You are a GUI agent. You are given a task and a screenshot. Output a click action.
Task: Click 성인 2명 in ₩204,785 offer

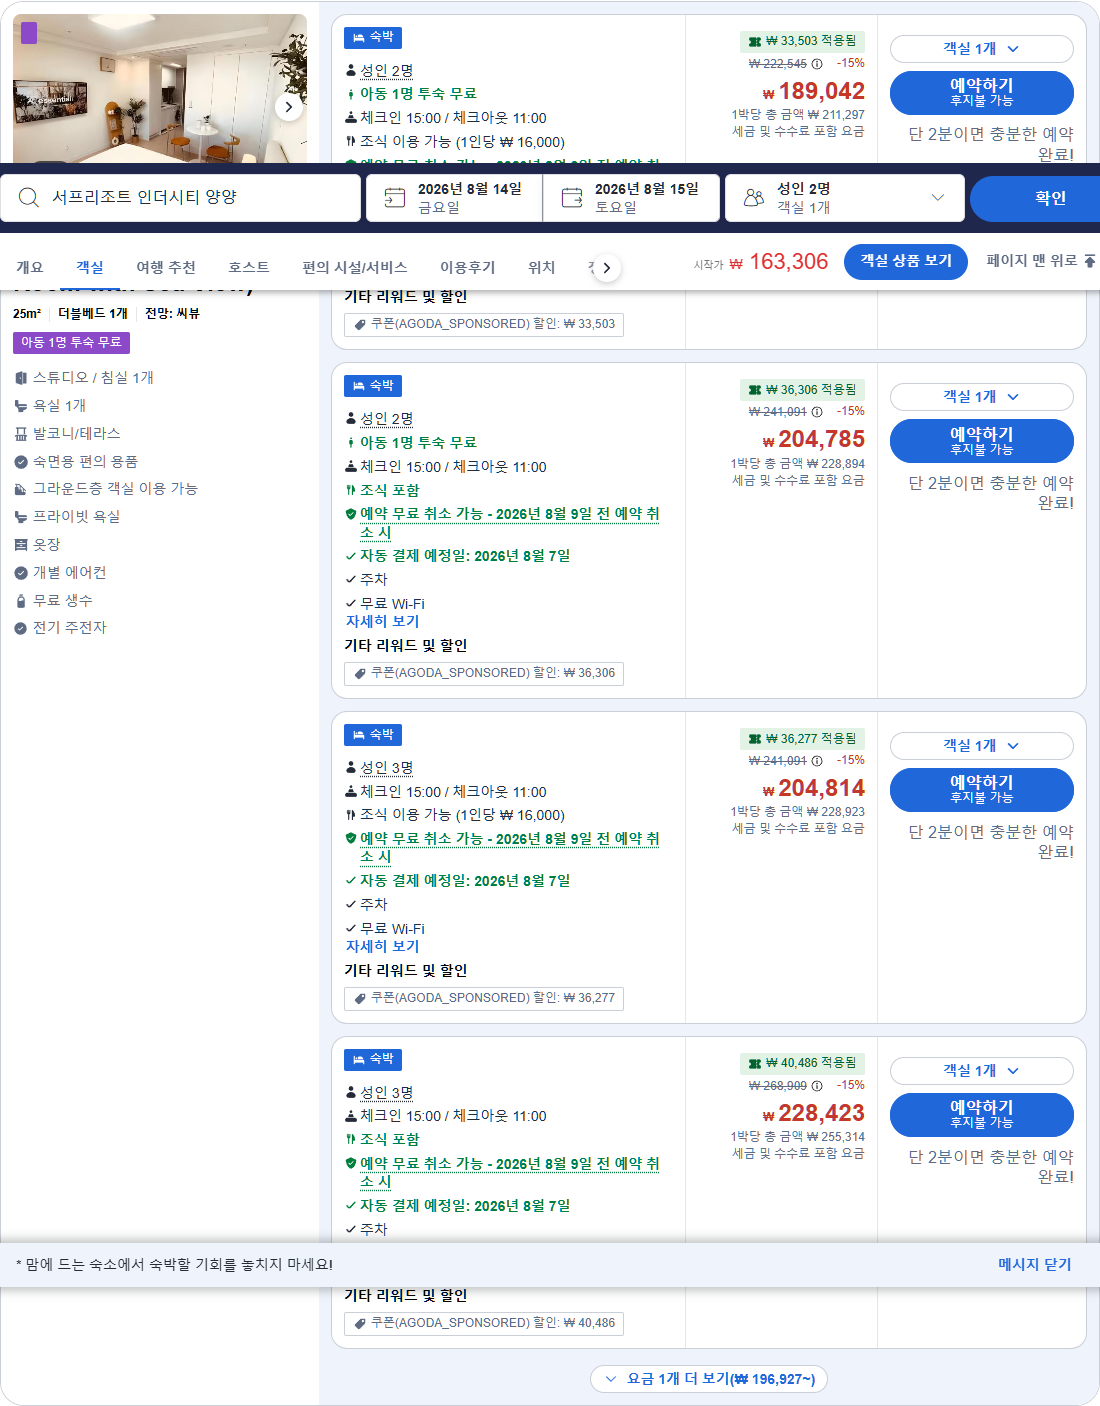(x=386, y=419)
